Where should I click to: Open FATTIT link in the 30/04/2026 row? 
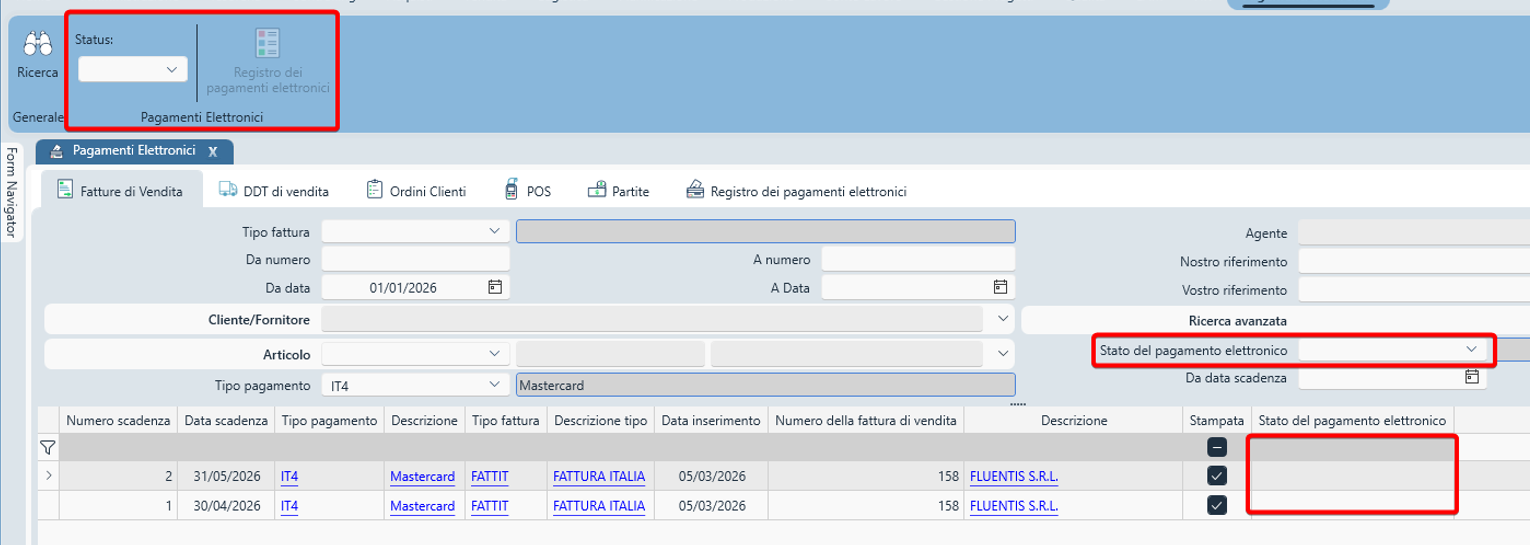coord(490,506)
